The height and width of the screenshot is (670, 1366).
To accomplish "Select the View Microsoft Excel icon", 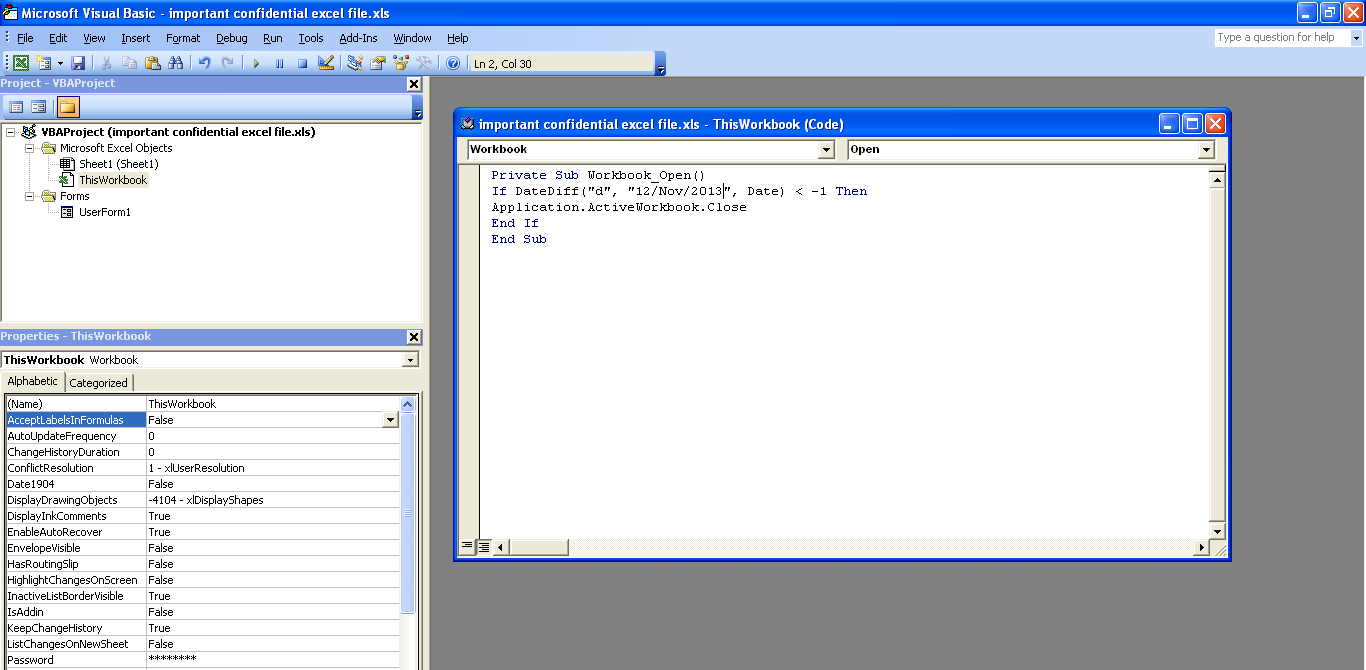I will point(22,62).
